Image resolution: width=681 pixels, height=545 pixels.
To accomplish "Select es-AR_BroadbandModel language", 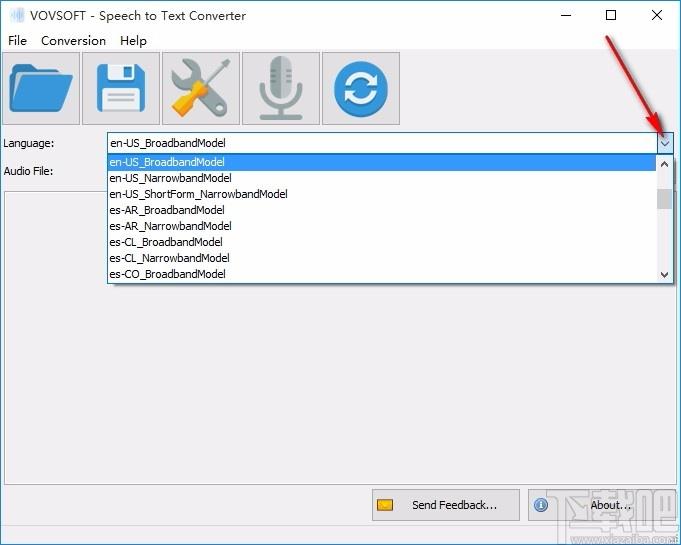I will click(382, 210).
